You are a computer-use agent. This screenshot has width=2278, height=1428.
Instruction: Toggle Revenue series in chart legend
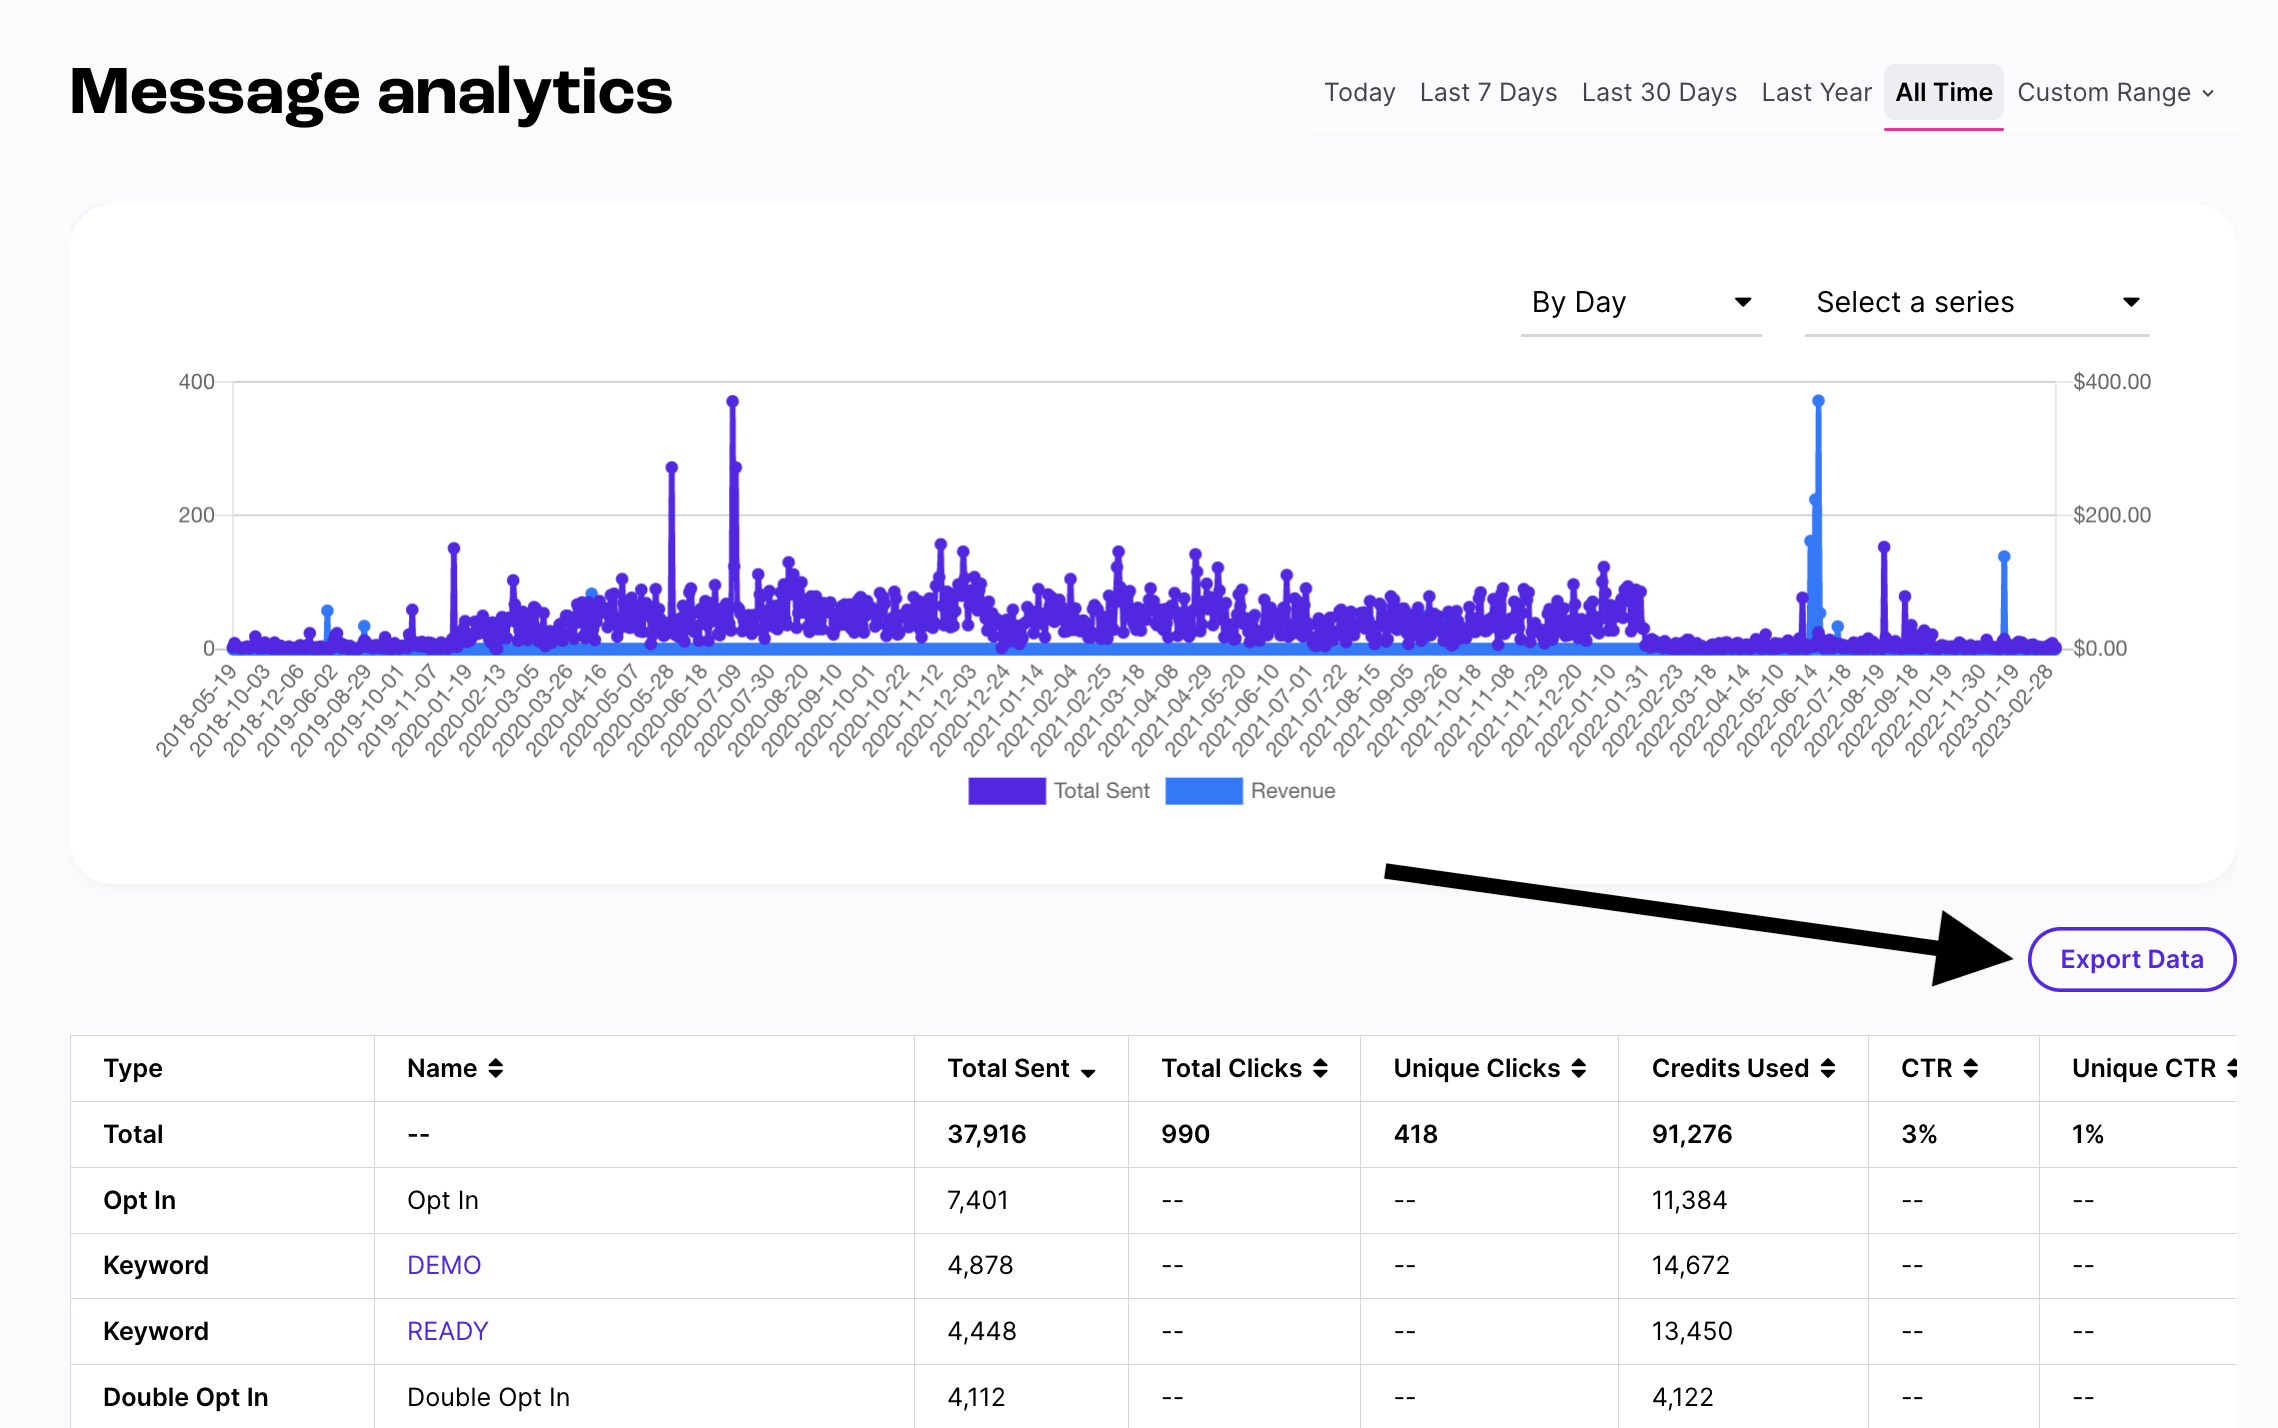coord(1250,791)
